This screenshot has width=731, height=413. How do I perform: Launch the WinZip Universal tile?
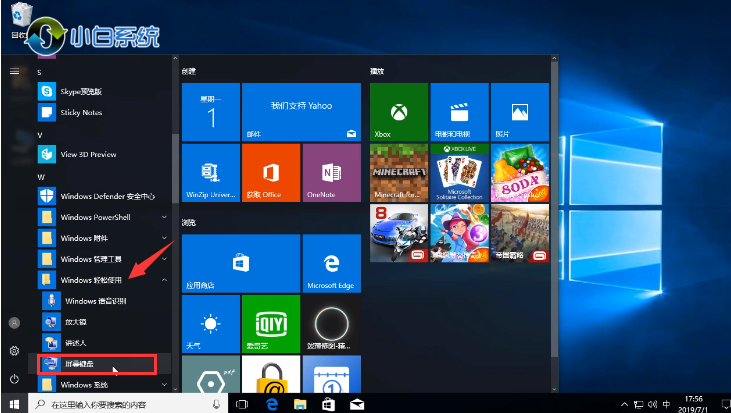[x=210, y=172]
